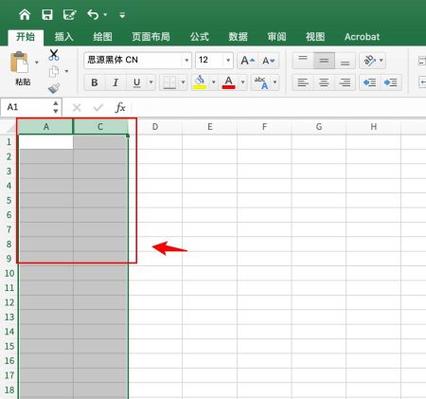426x399 pixels.
Task: Open the 绘图 ribbon tab
Action: click(x=102, y=37)
